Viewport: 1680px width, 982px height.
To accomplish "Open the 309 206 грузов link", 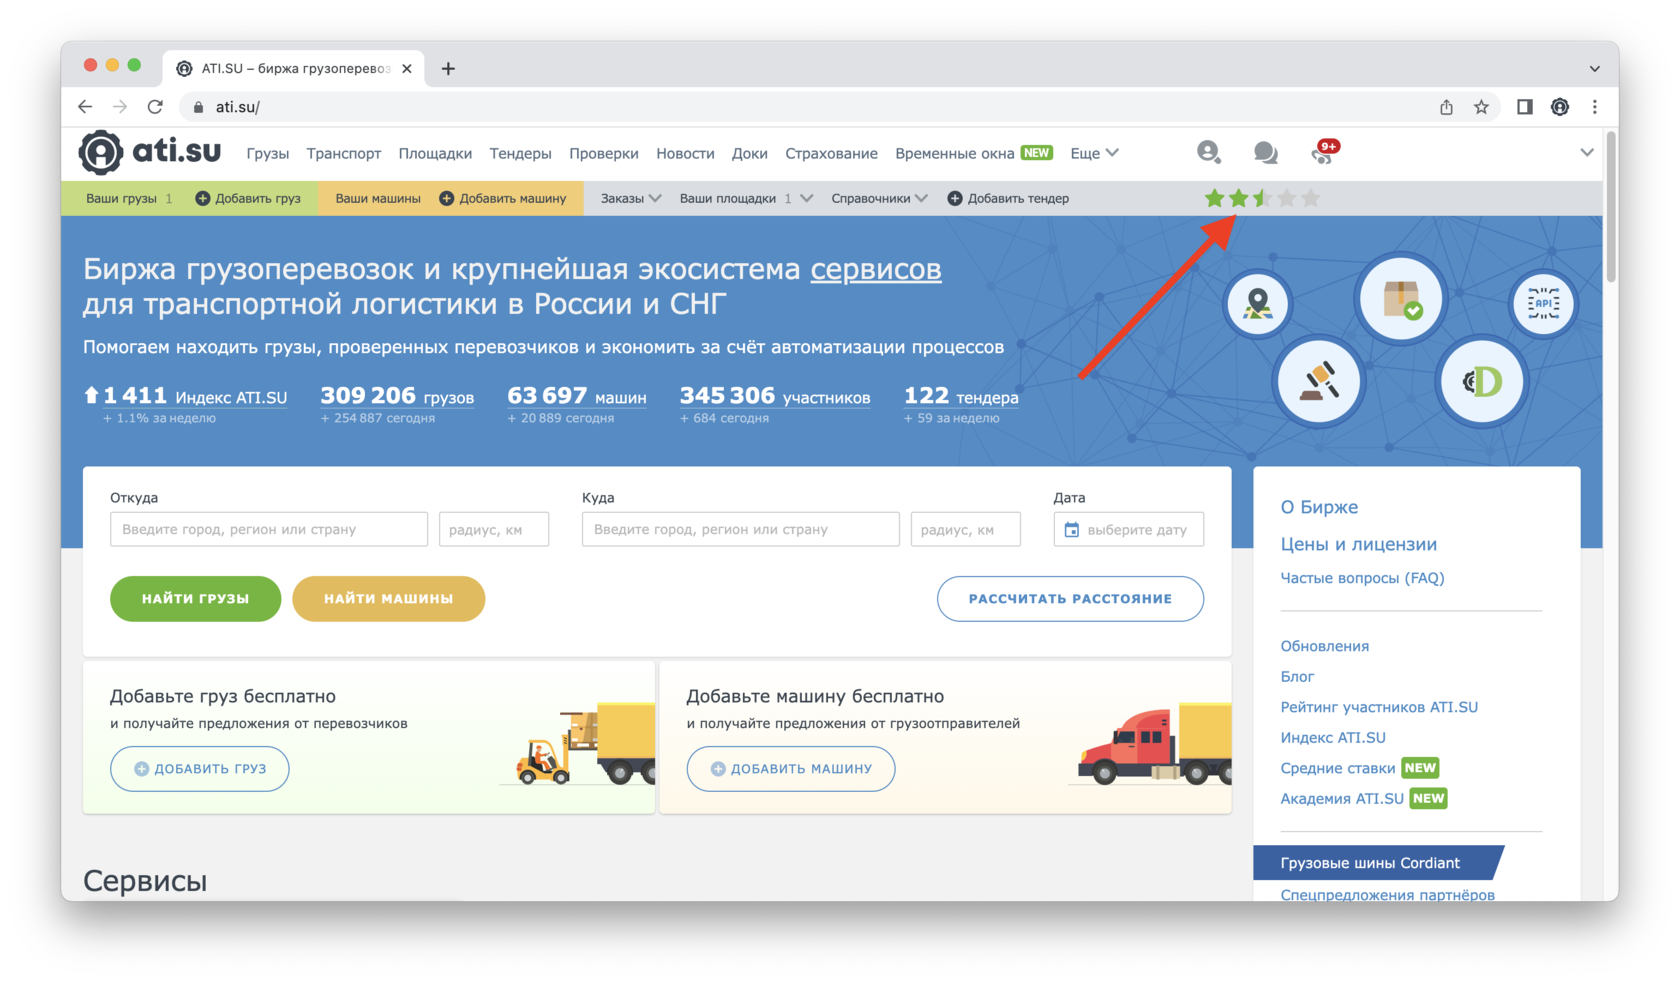I will (x=397, y=396).
